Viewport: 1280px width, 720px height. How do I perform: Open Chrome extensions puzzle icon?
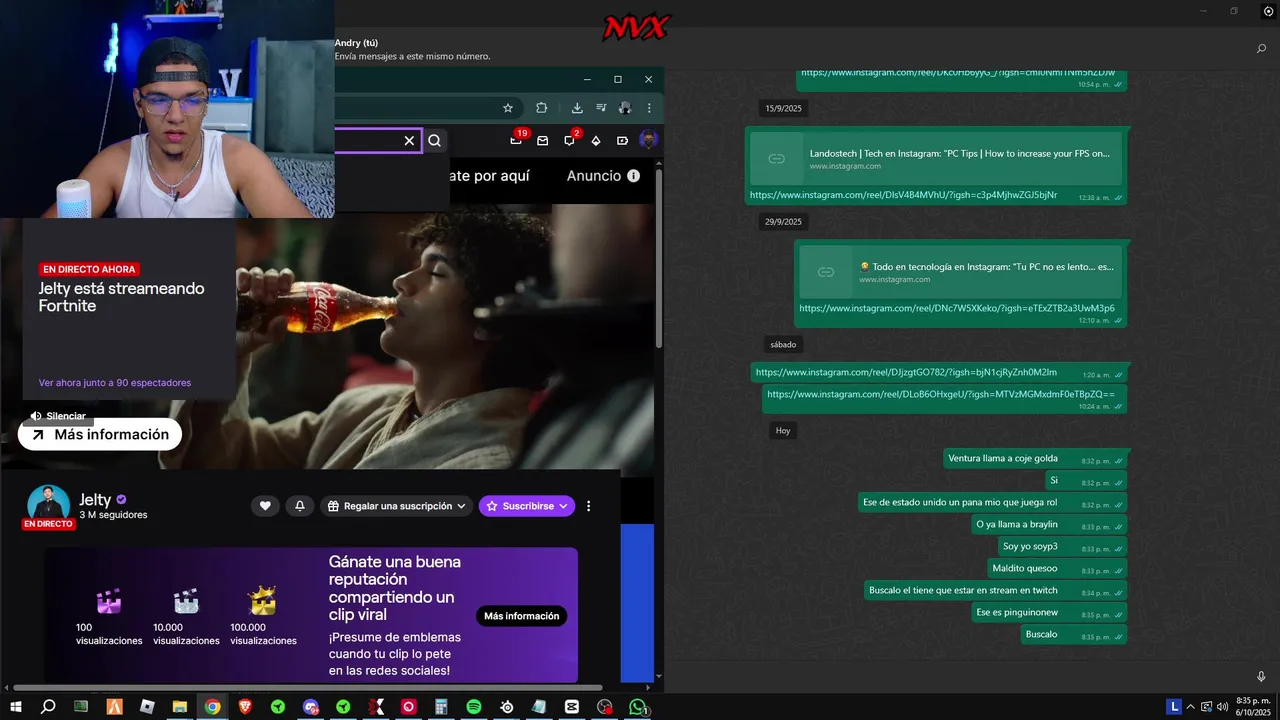[x=542, y=108]
